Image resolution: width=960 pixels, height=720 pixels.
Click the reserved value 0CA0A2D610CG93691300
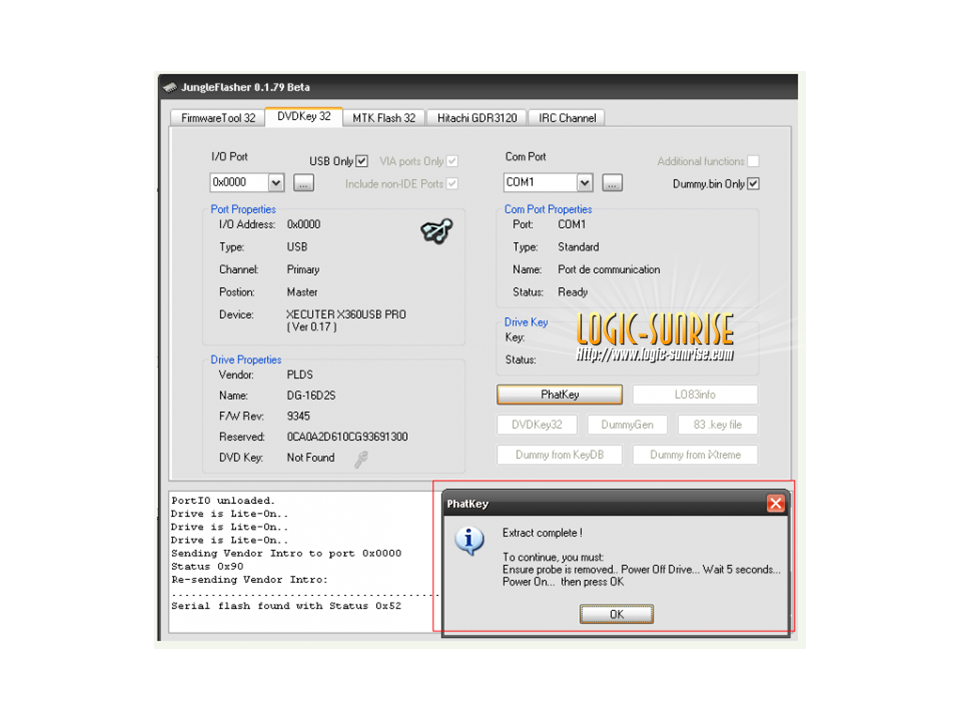point(347,437)
